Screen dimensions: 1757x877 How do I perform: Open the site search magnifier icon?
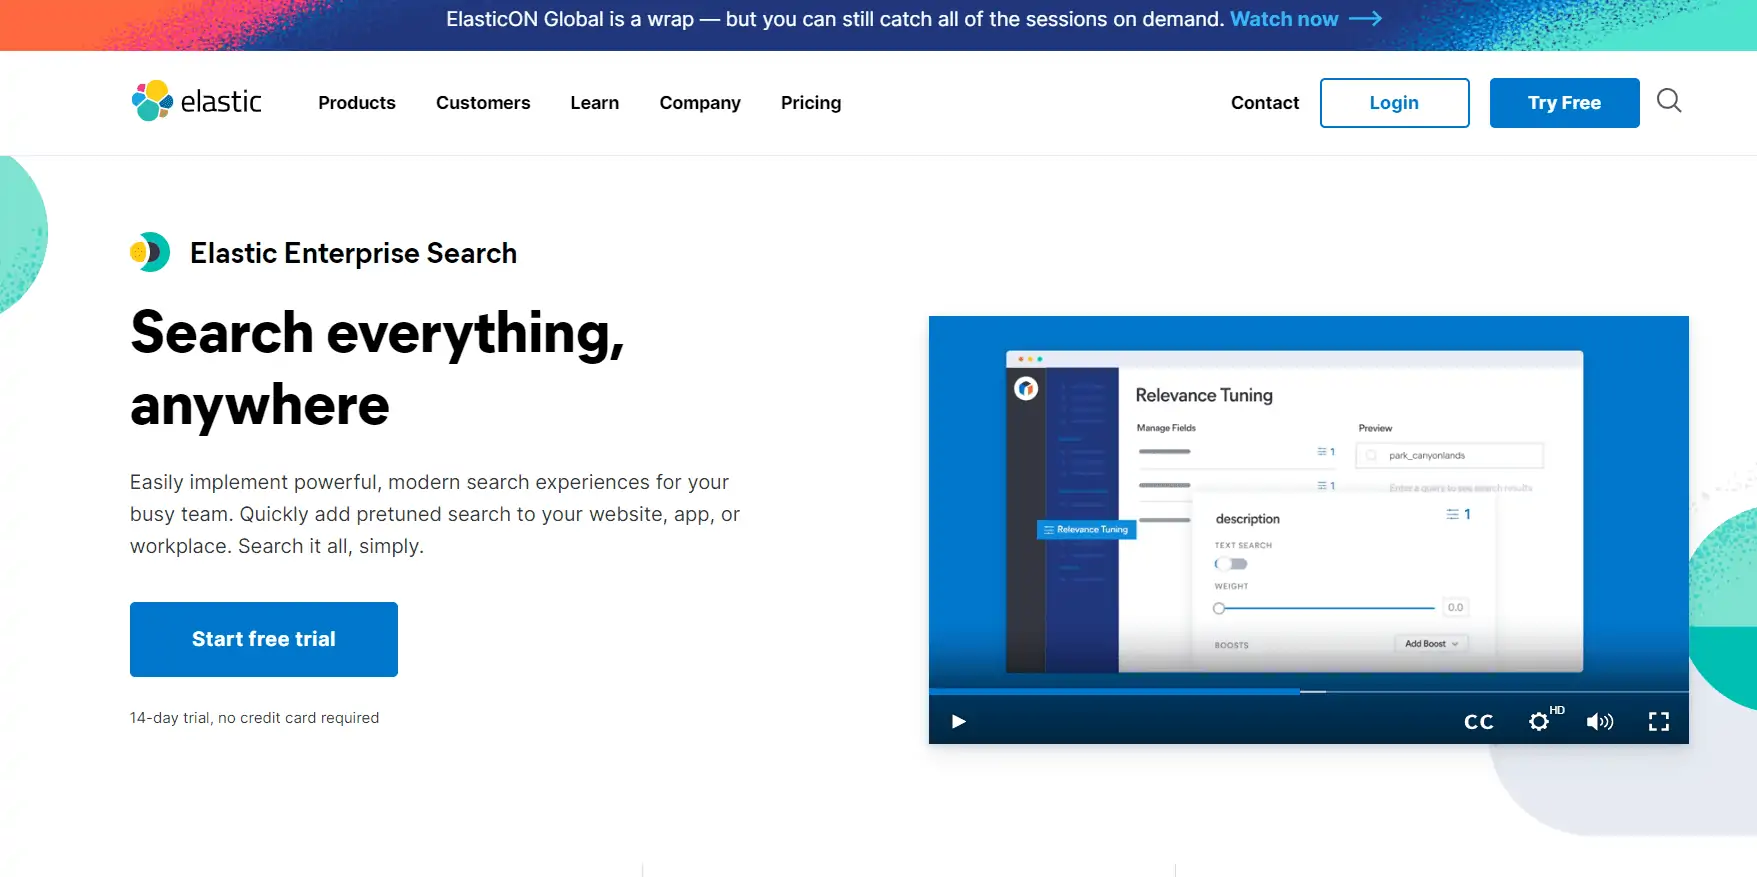pos(1668,101)
